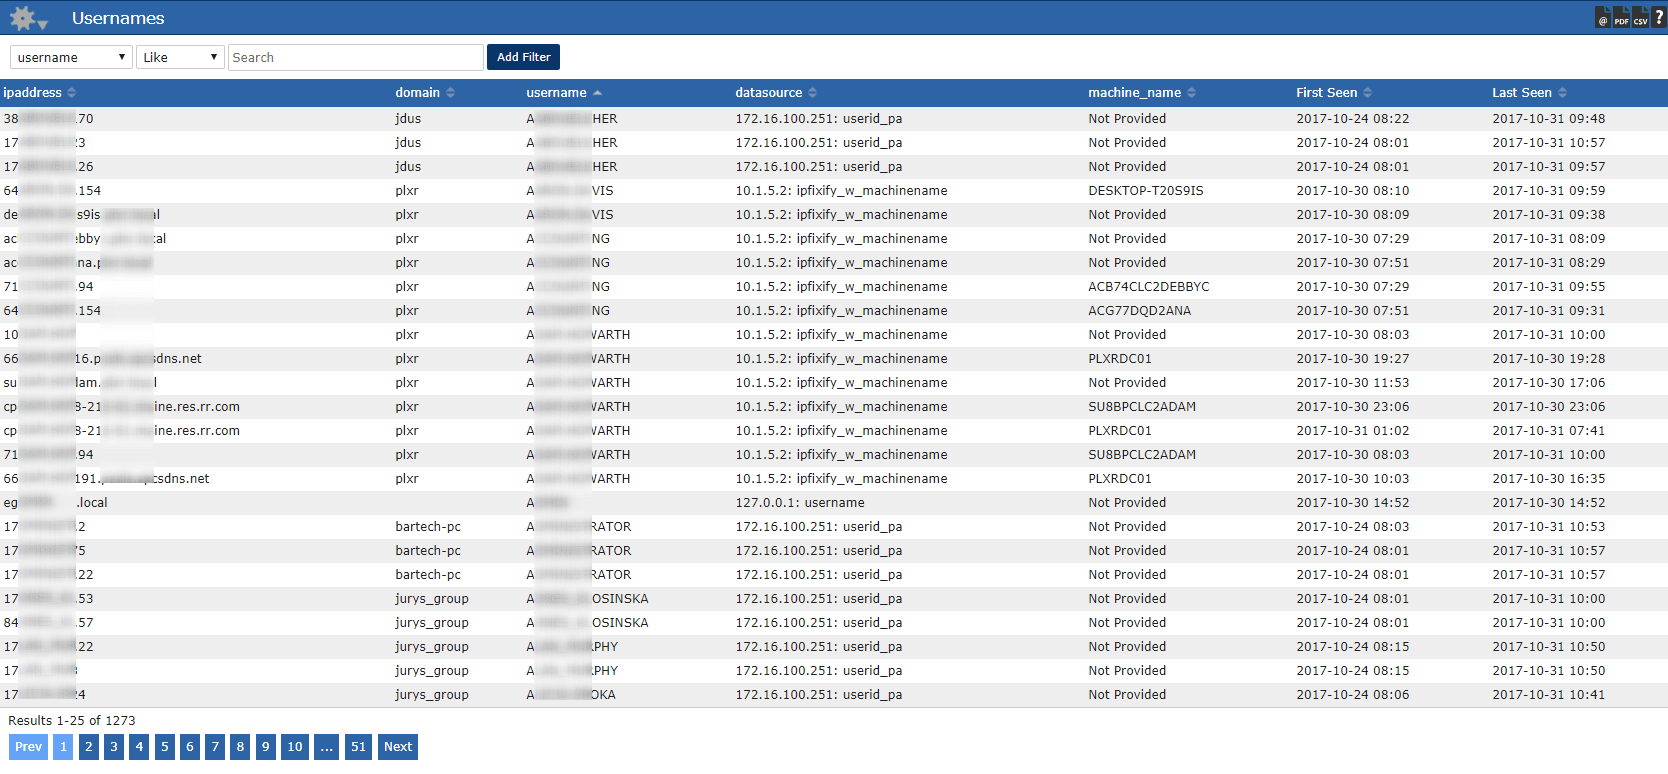Click First Seen 2017-10-30 10:03
This screenshot has width=1668, height=774.
point(1353,479)
